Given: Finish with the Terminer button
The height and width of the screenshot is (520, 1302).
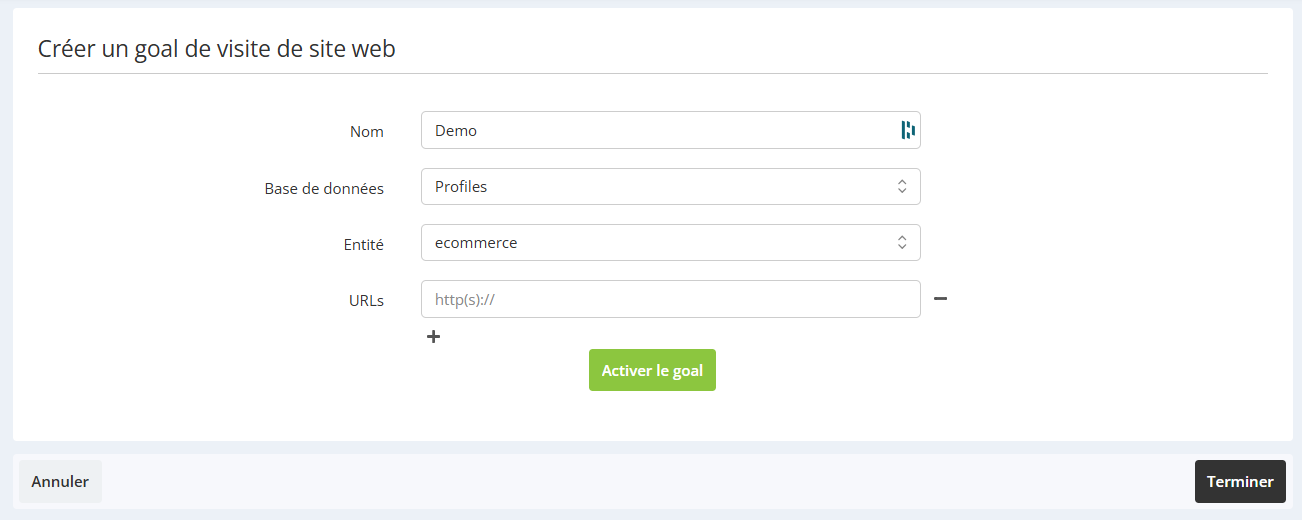Looking at the screenshot, I should (1240, 481).
